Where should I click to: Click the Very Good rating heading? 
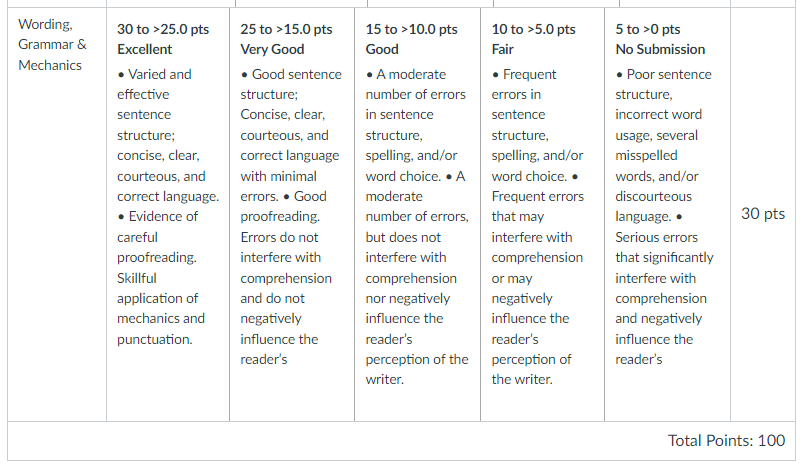(272, 49)
